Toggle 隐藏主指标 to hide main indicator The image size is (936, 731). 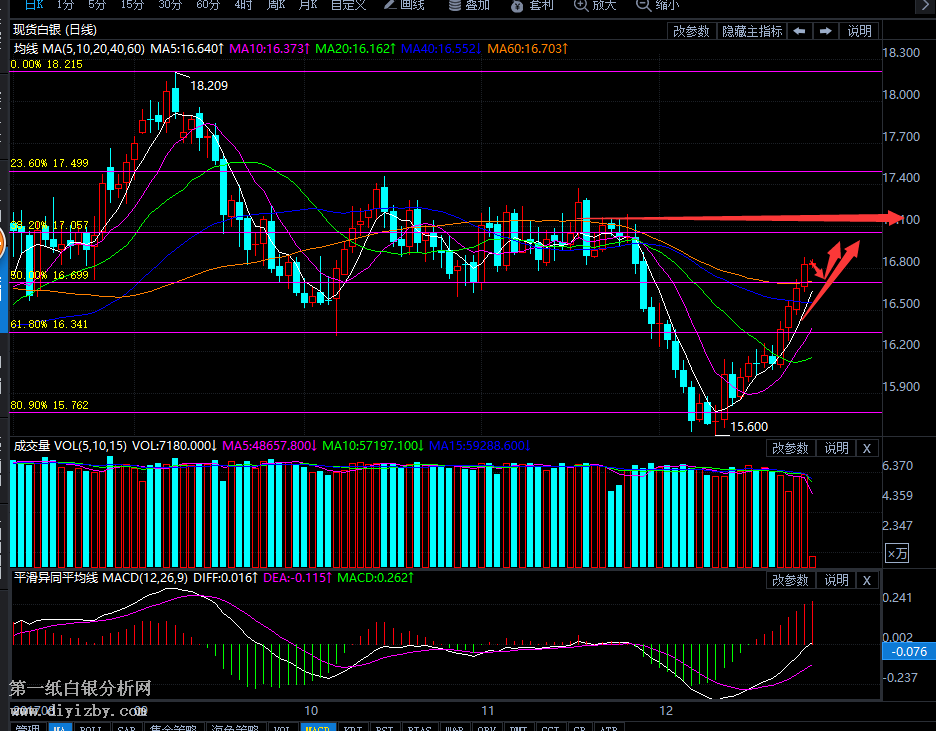752,31
